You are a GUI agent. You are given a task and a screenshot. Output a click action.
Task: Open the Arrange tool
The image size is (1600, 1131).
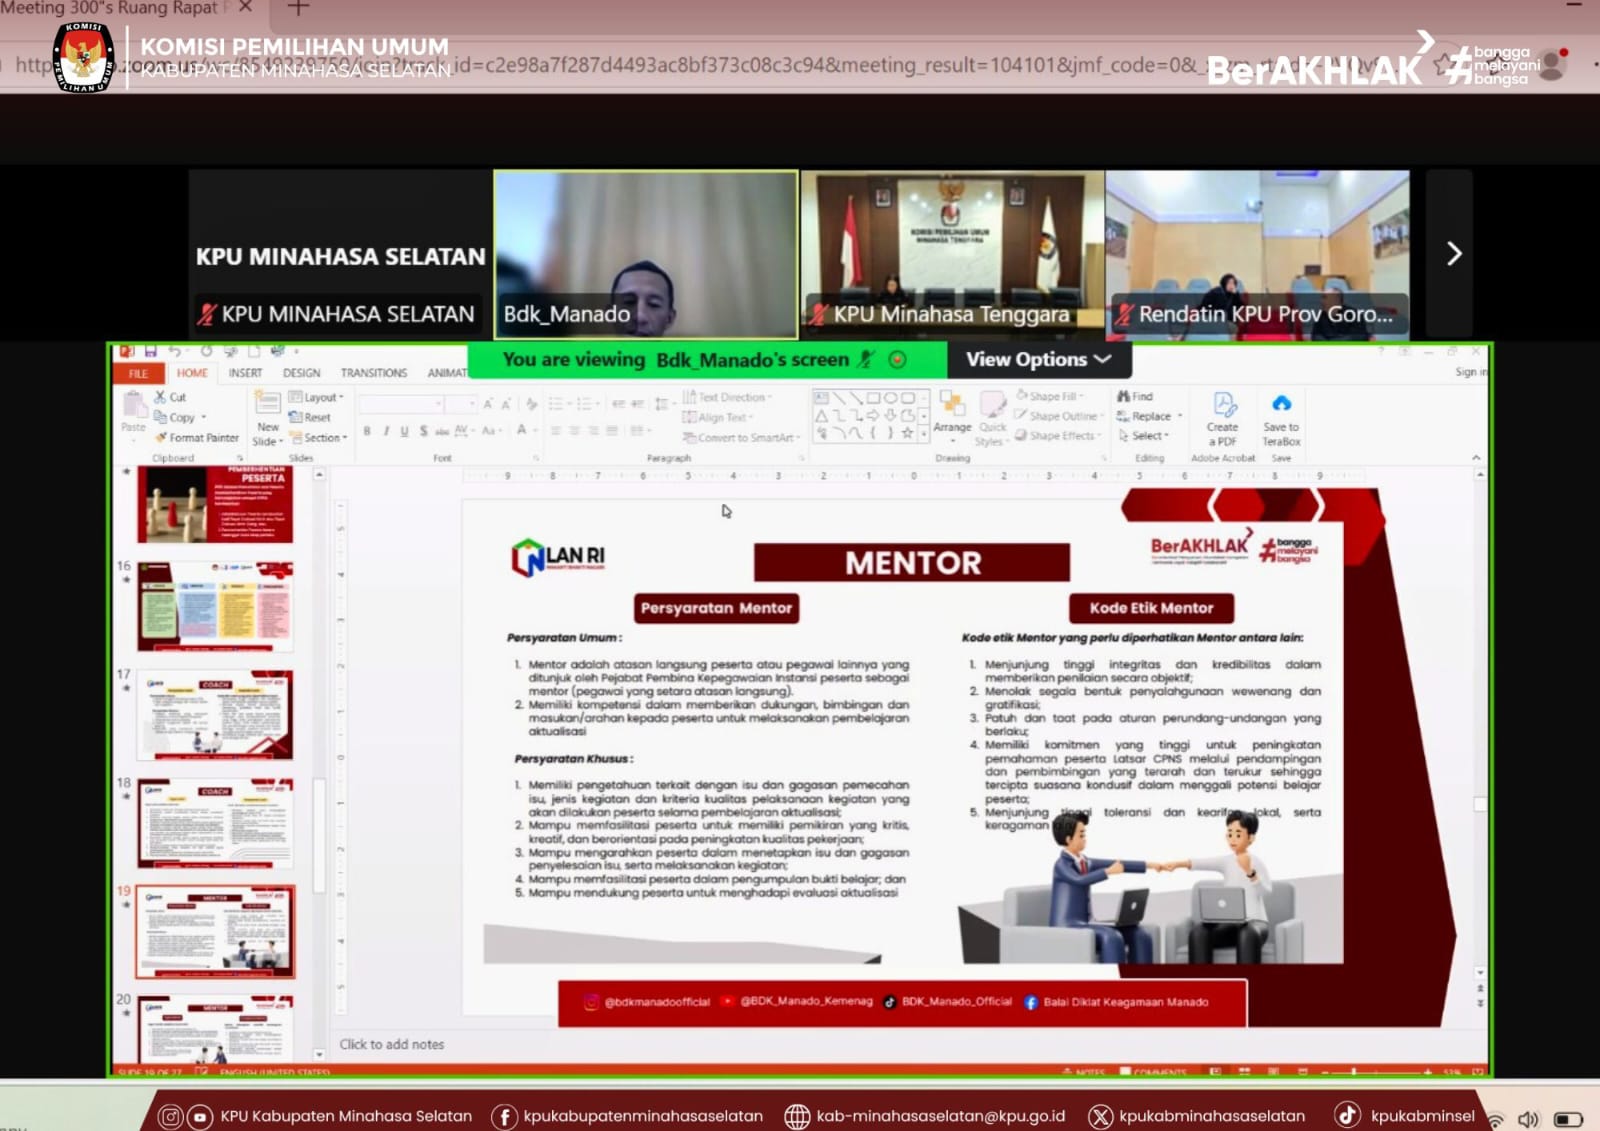tap(952, 411)
